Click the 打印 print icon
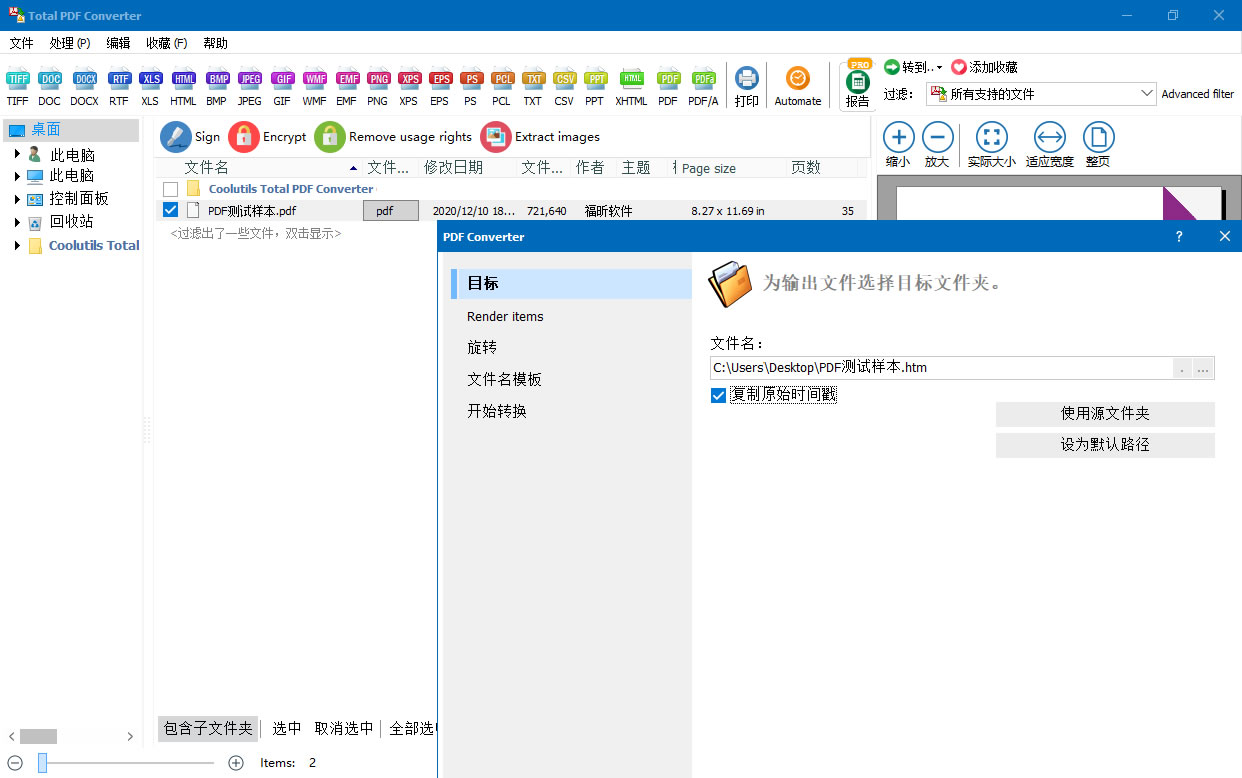This screenshot has width=1242, height=778. coord(746,79)
